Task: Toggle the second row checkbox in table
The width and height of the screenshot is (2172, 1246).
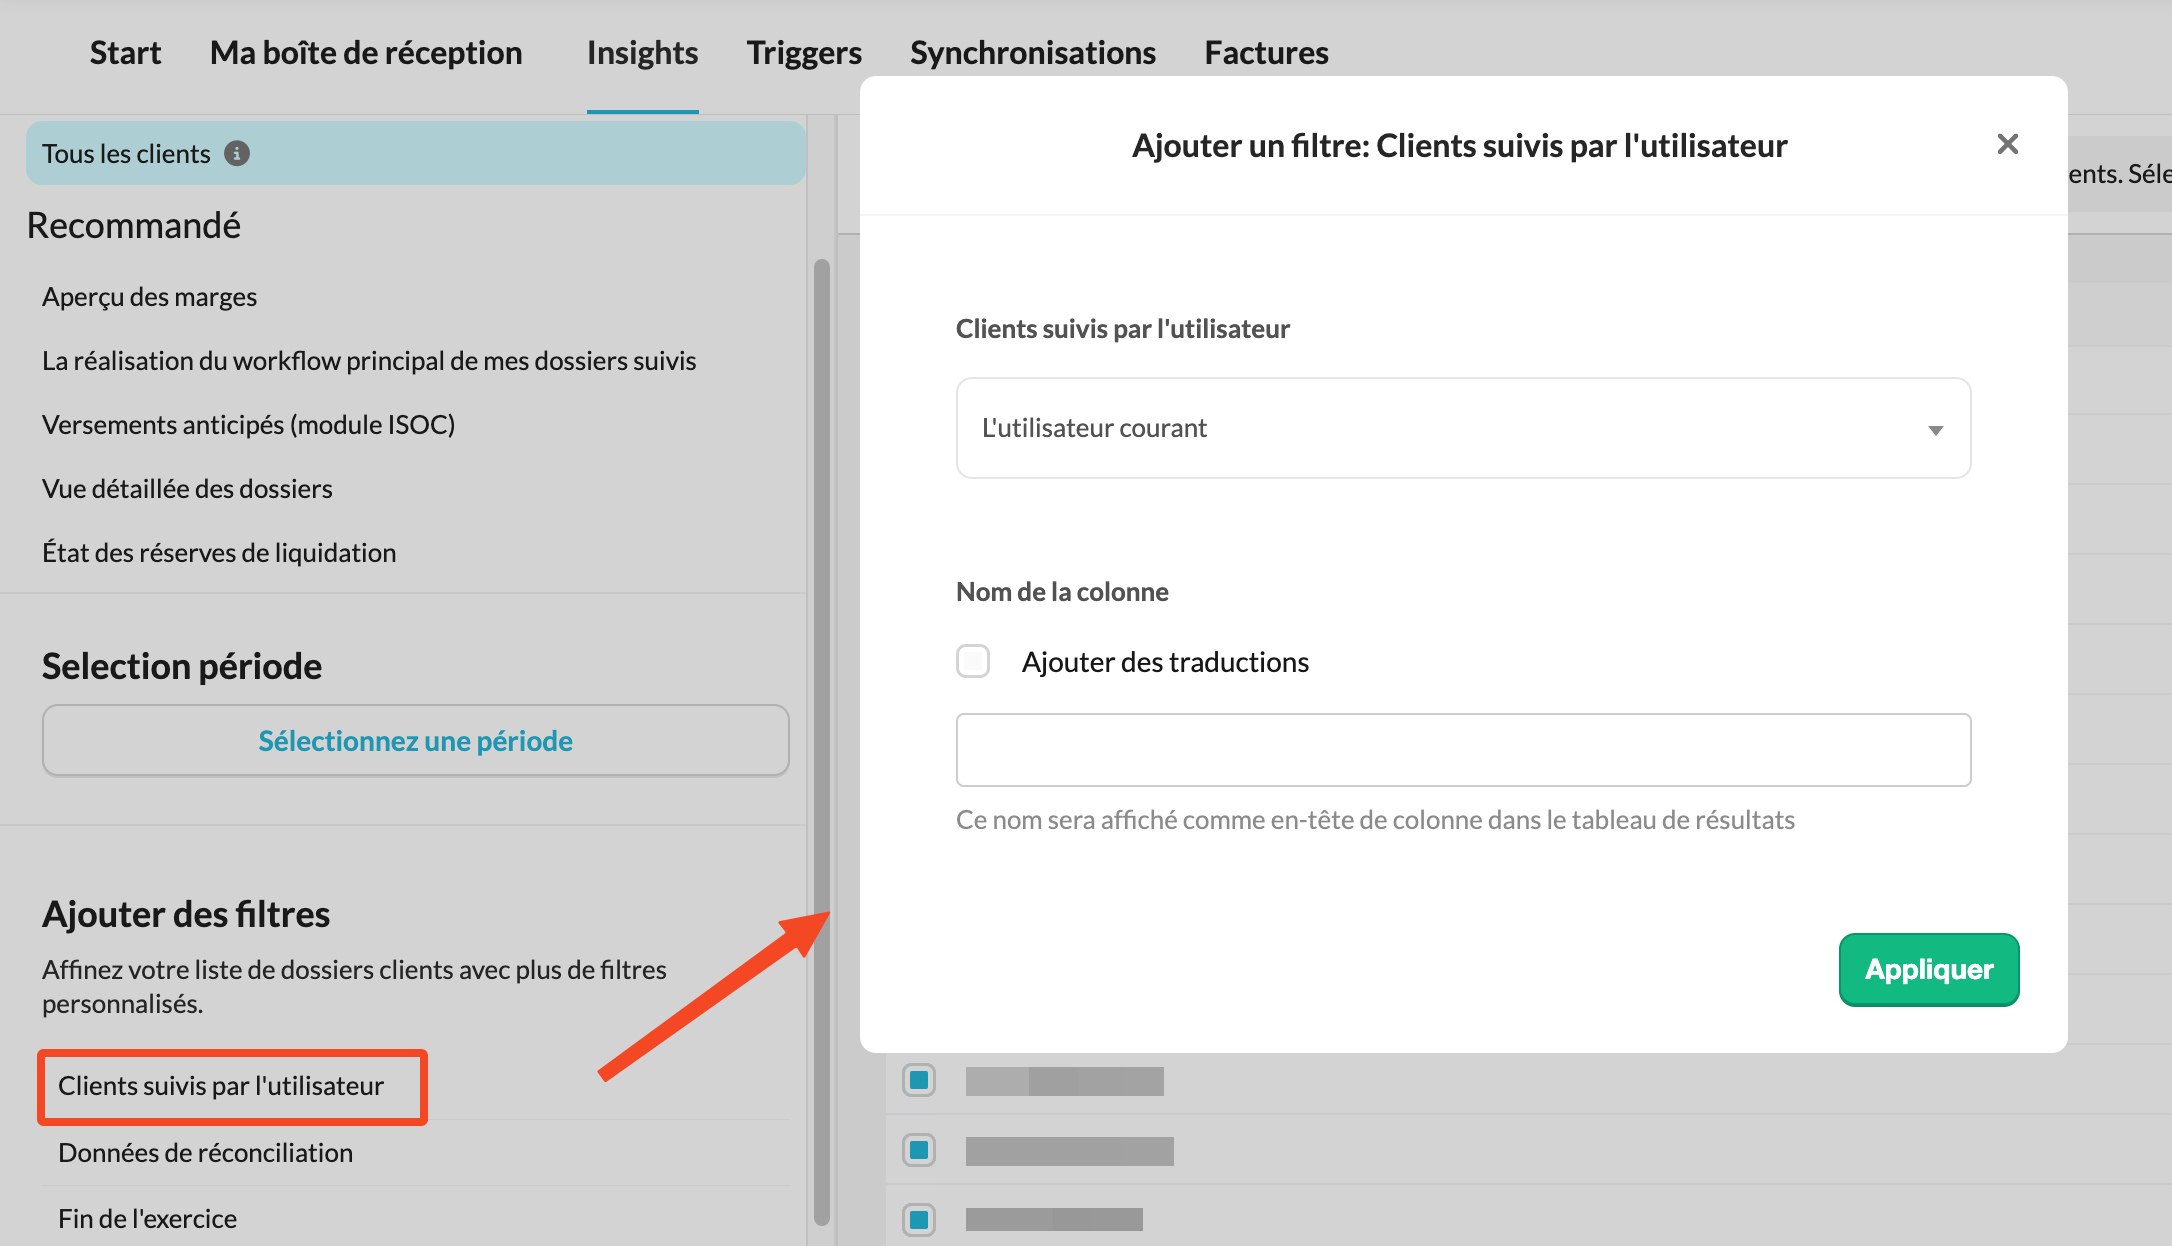Action: pyautogui.click(x=919, y=1150)
